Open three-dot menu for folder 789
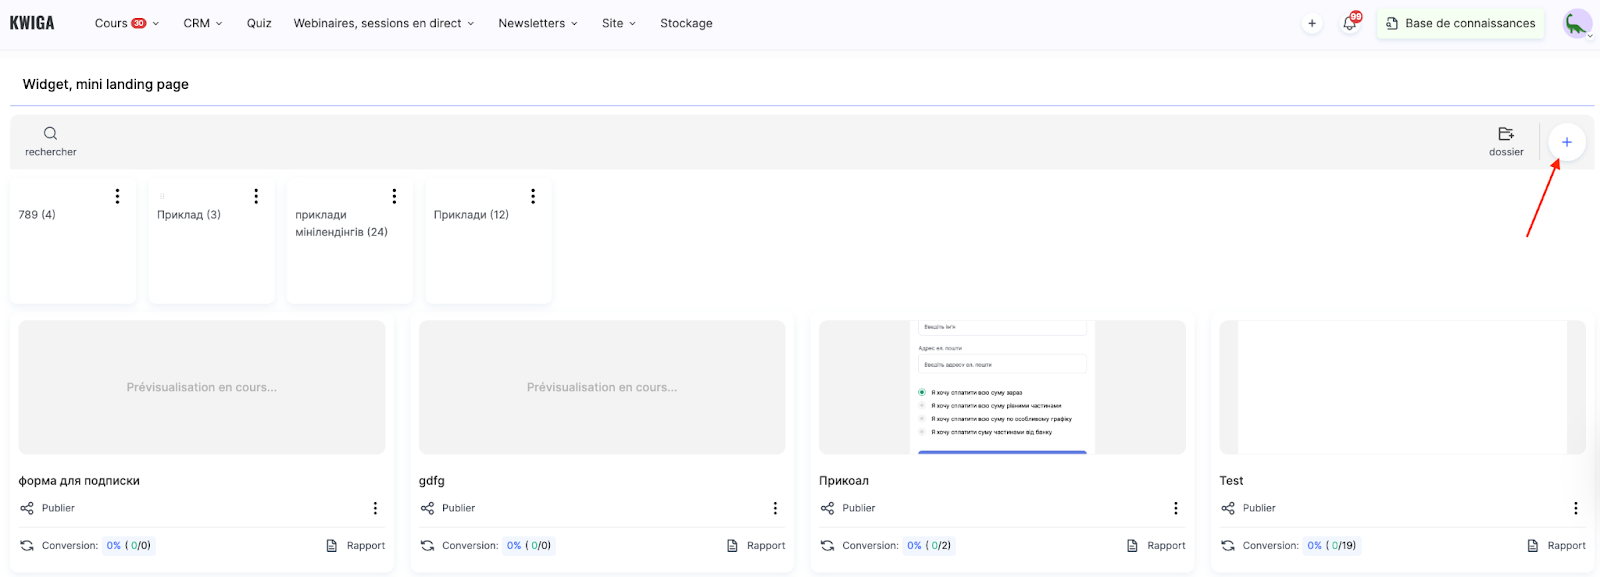 tap(117, 196)
